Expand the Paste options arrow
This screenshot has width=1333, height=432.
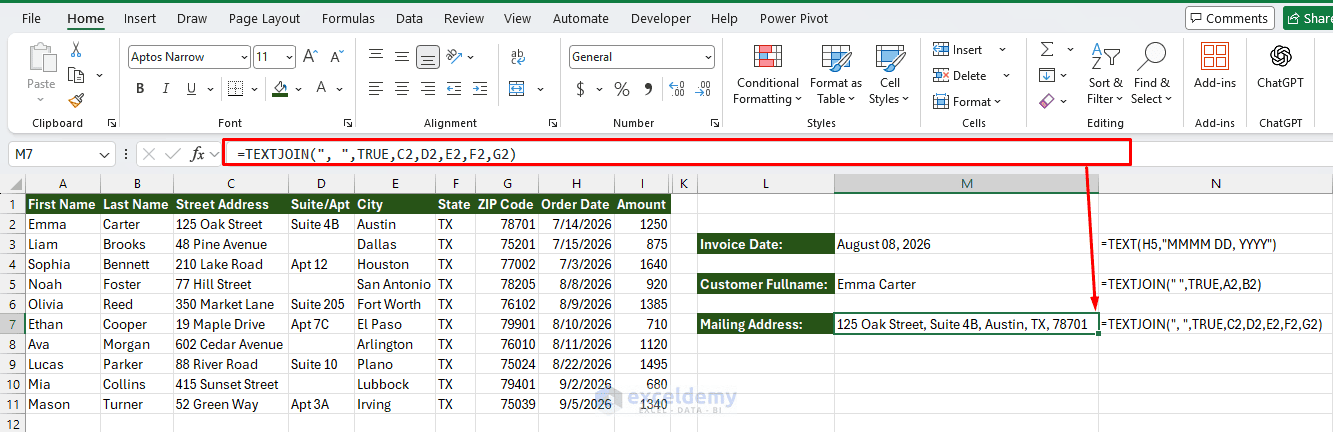(x=41, y=97)
